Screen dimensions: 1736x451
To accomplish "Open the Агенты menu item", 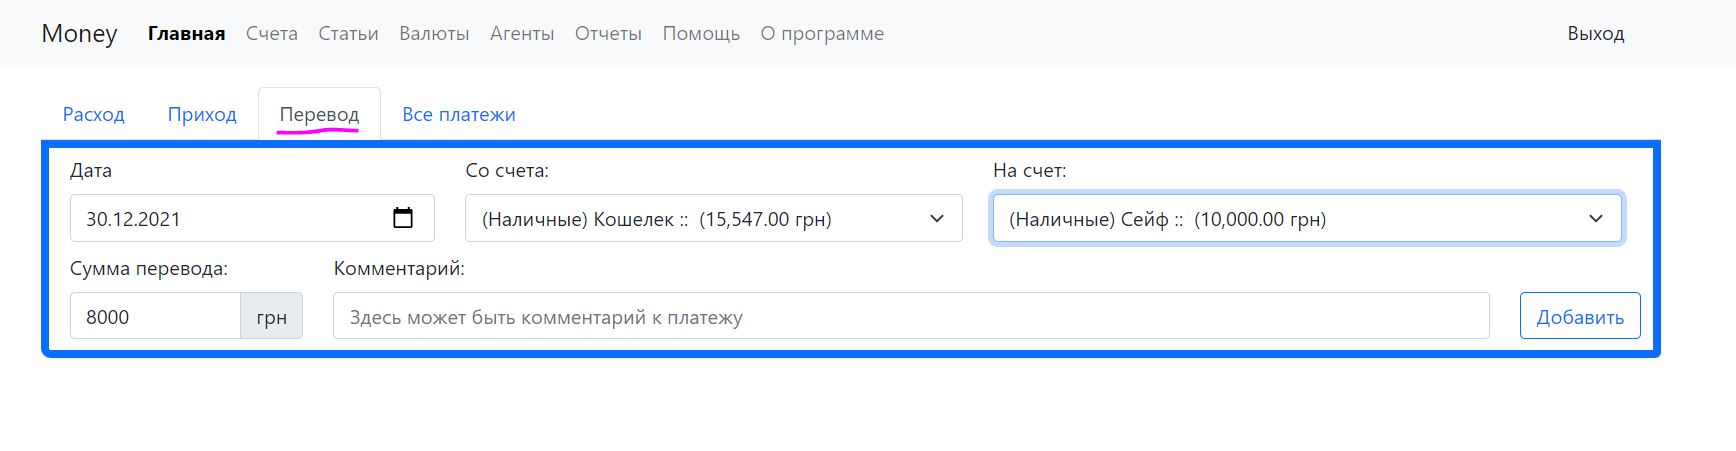I will 522,33.
